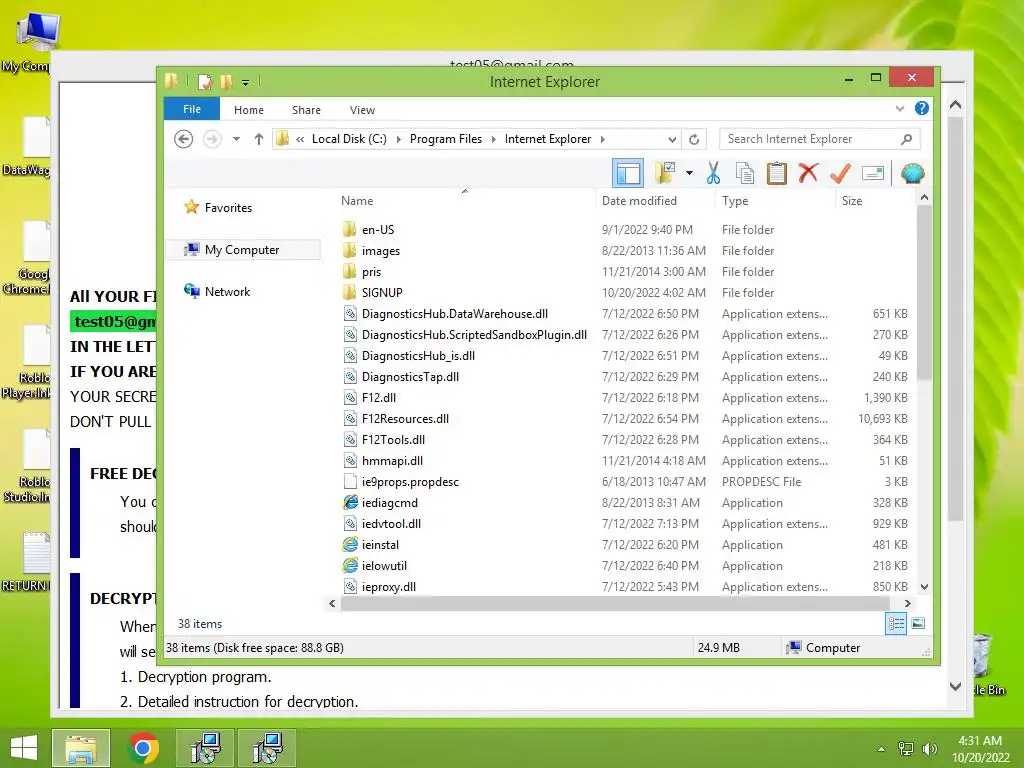Click the explorer Forward arrow button

212,139
